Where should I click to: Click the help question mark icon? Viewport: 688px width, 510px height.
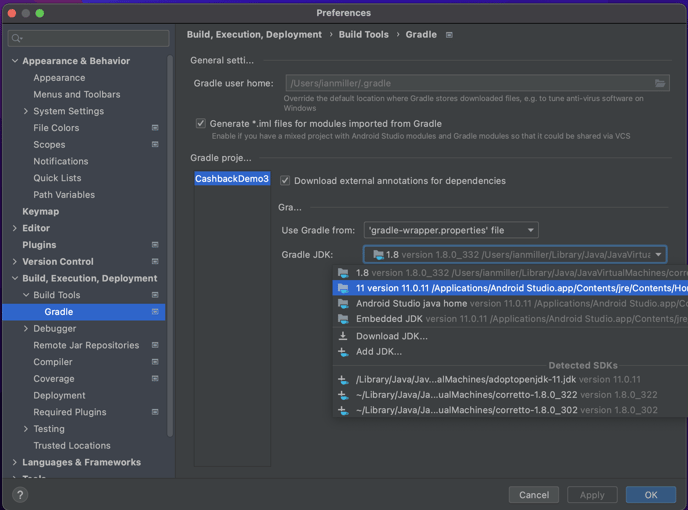click(20, 495)
